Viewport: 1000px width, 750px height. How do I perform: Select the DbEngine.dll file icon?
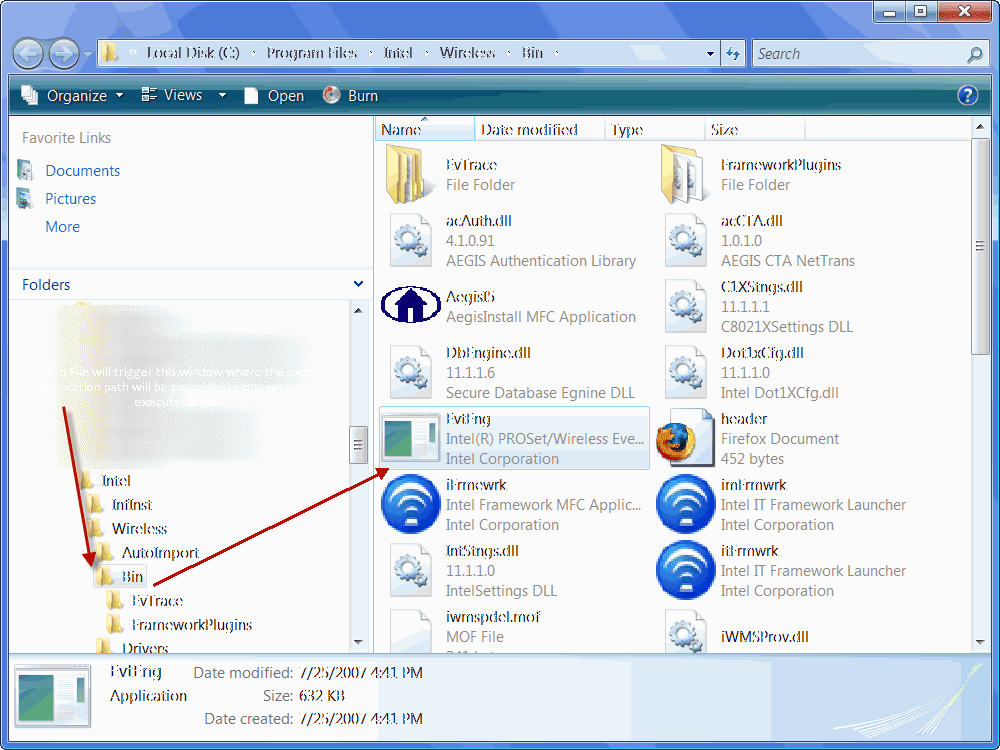click(x=412, y=372)
